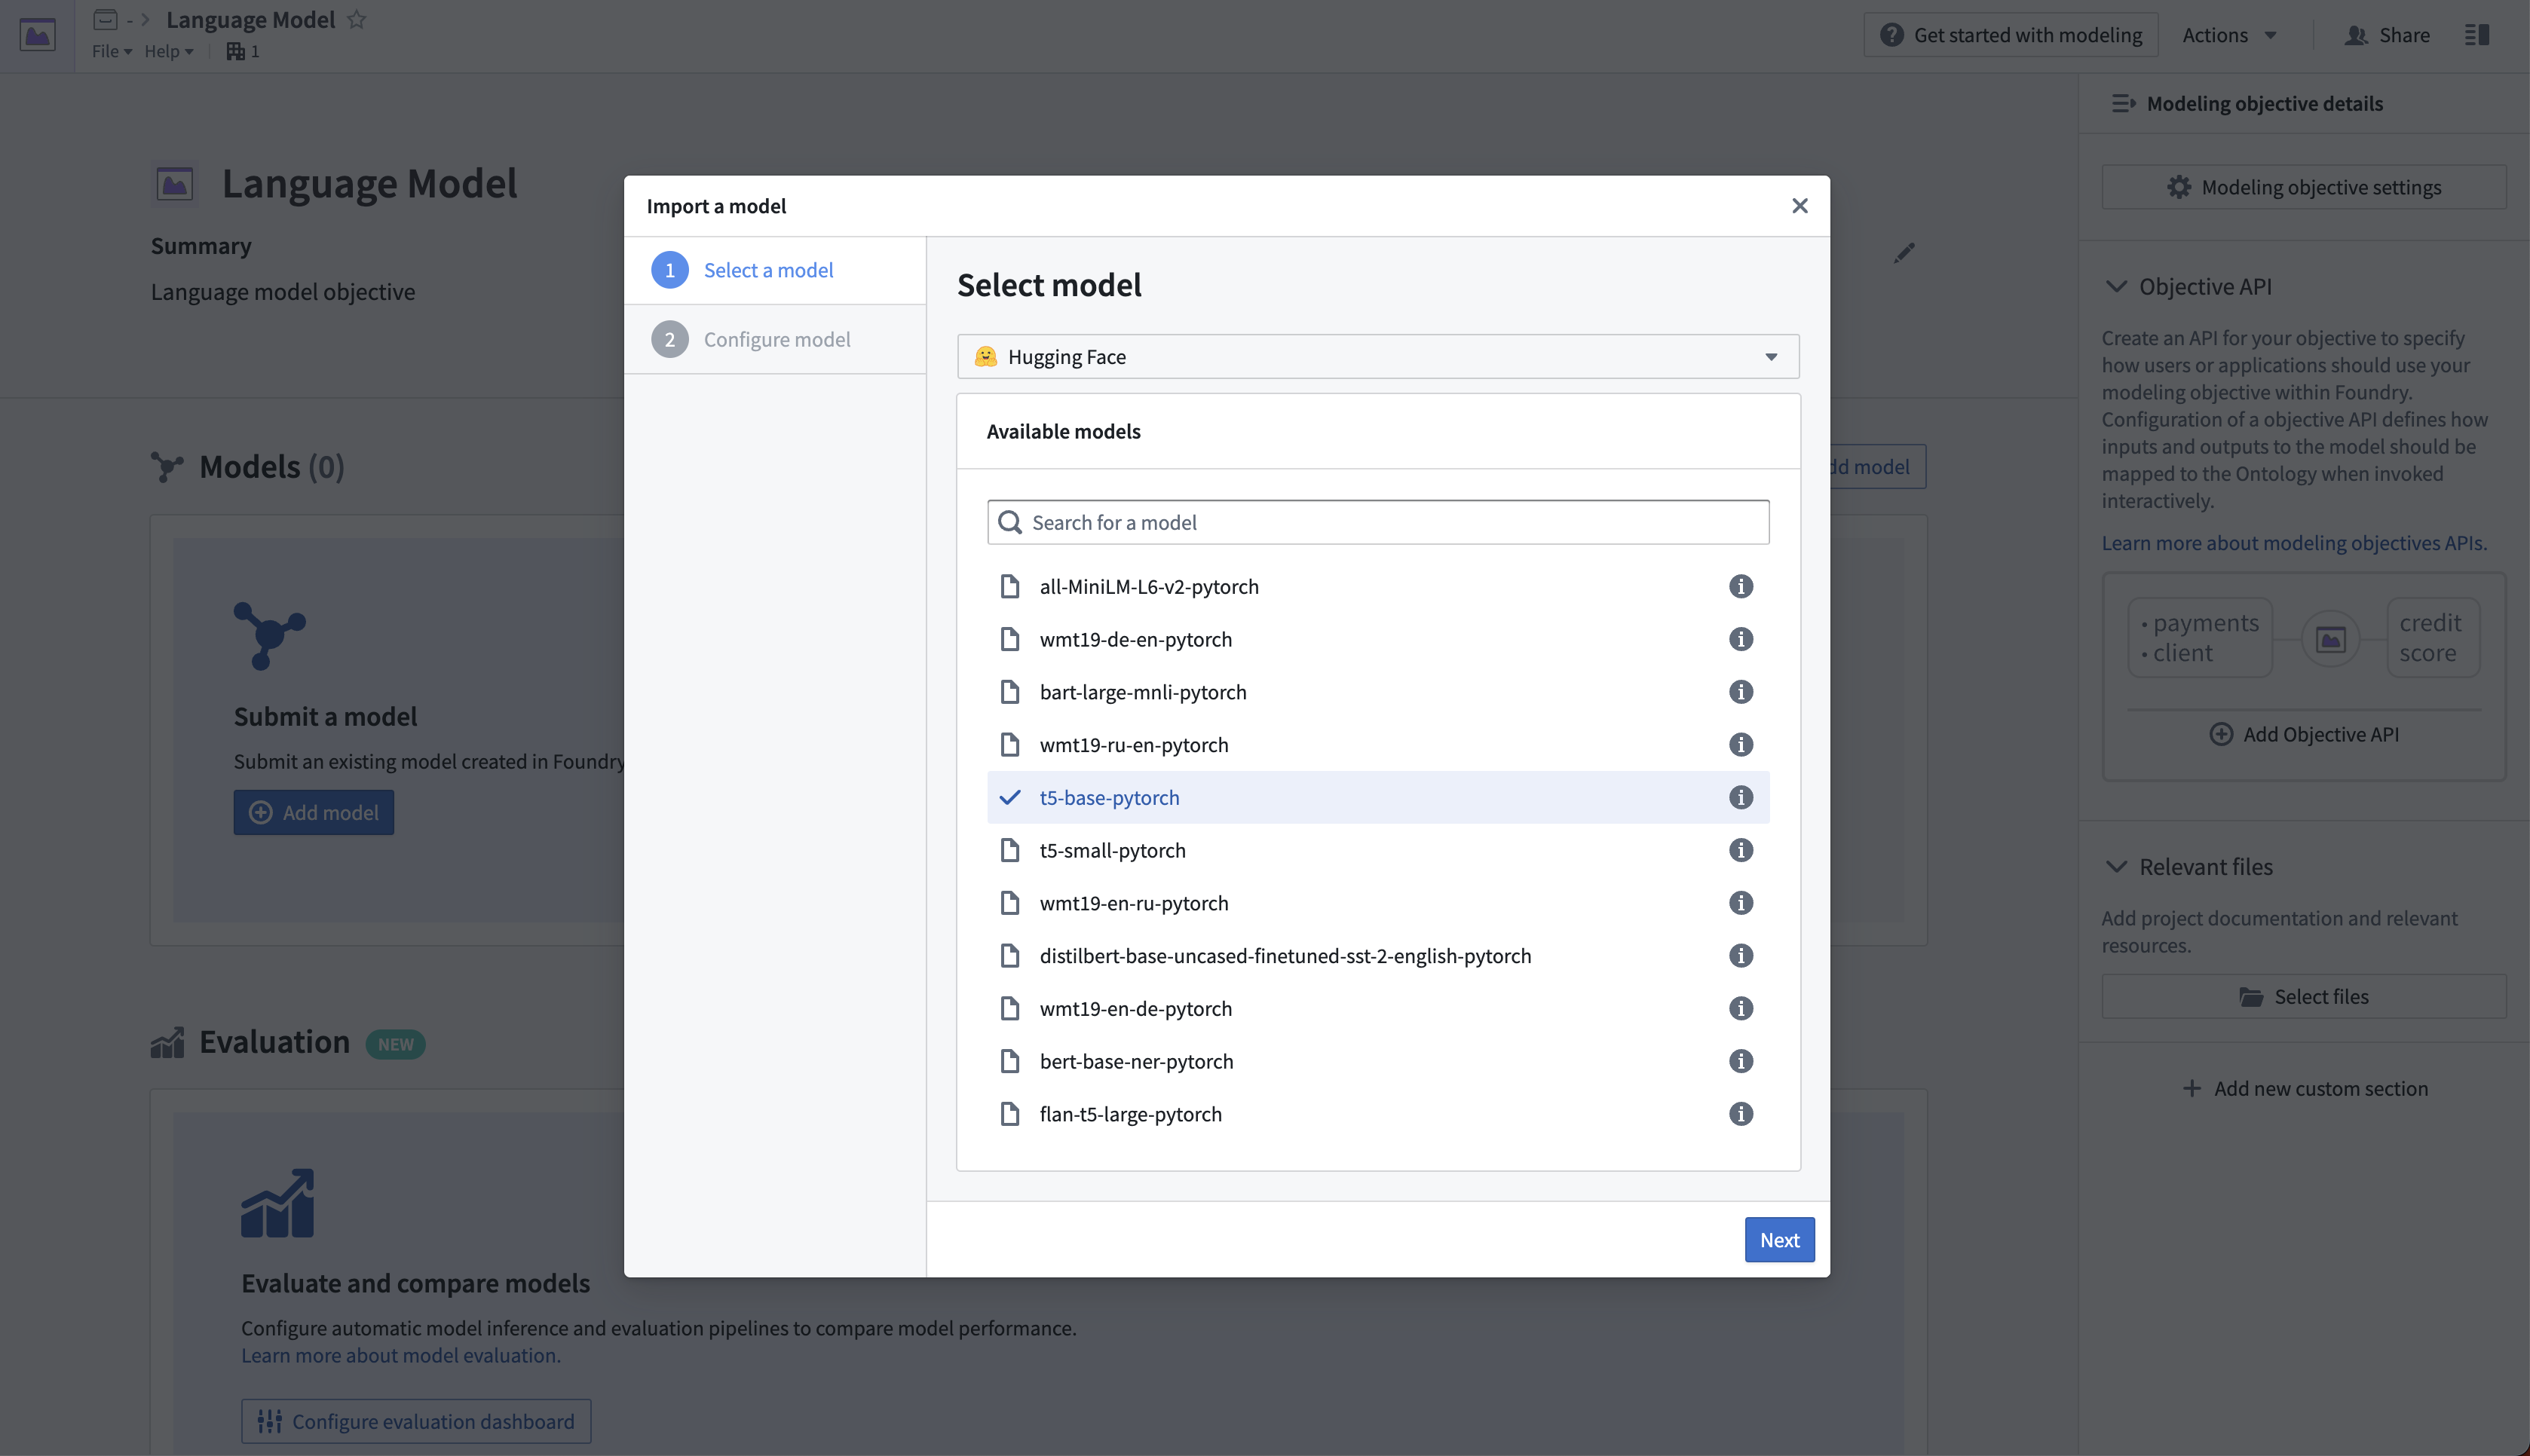This screenshot has width=2530, height=1456.
Task: Click the organization building icon in header
Action: (x=235, y=51)
